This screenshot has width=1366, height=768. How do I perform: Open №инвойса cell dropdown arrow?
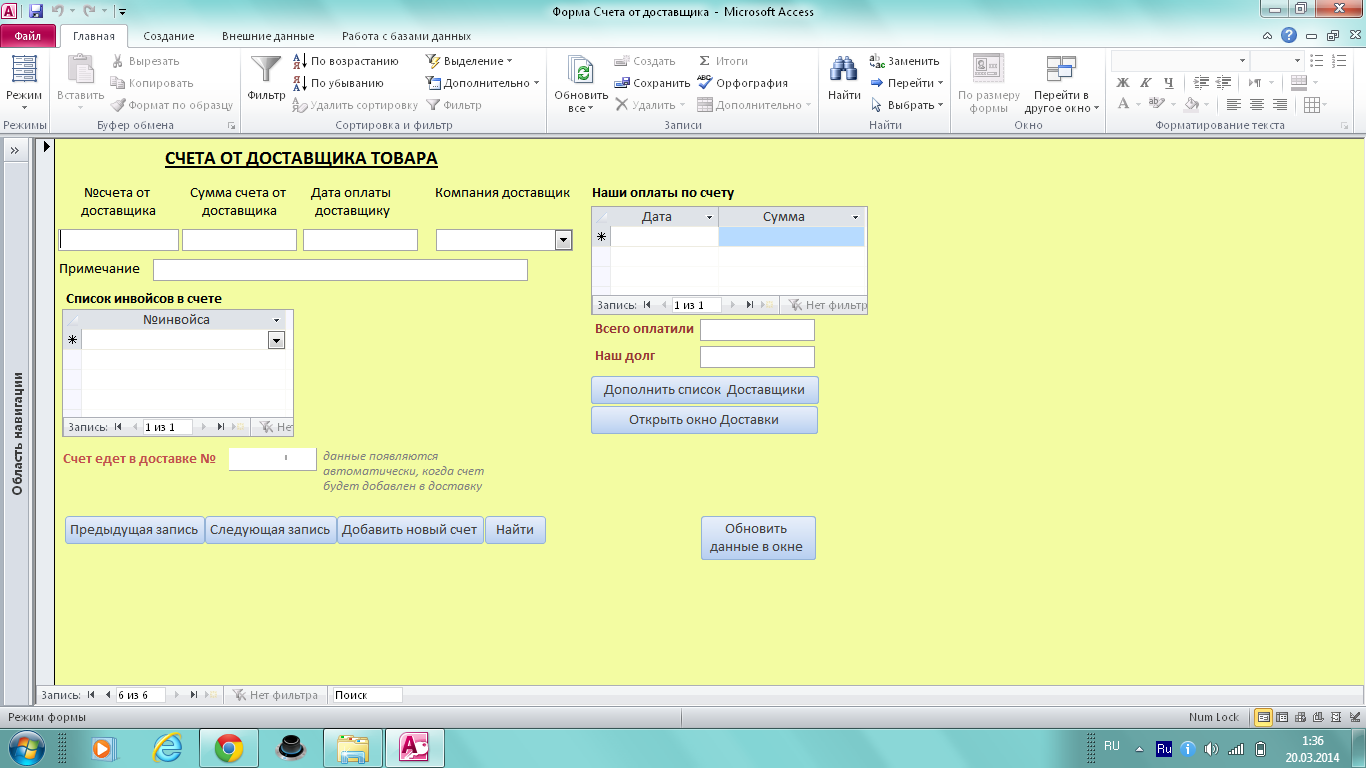[x=276, y=340]
